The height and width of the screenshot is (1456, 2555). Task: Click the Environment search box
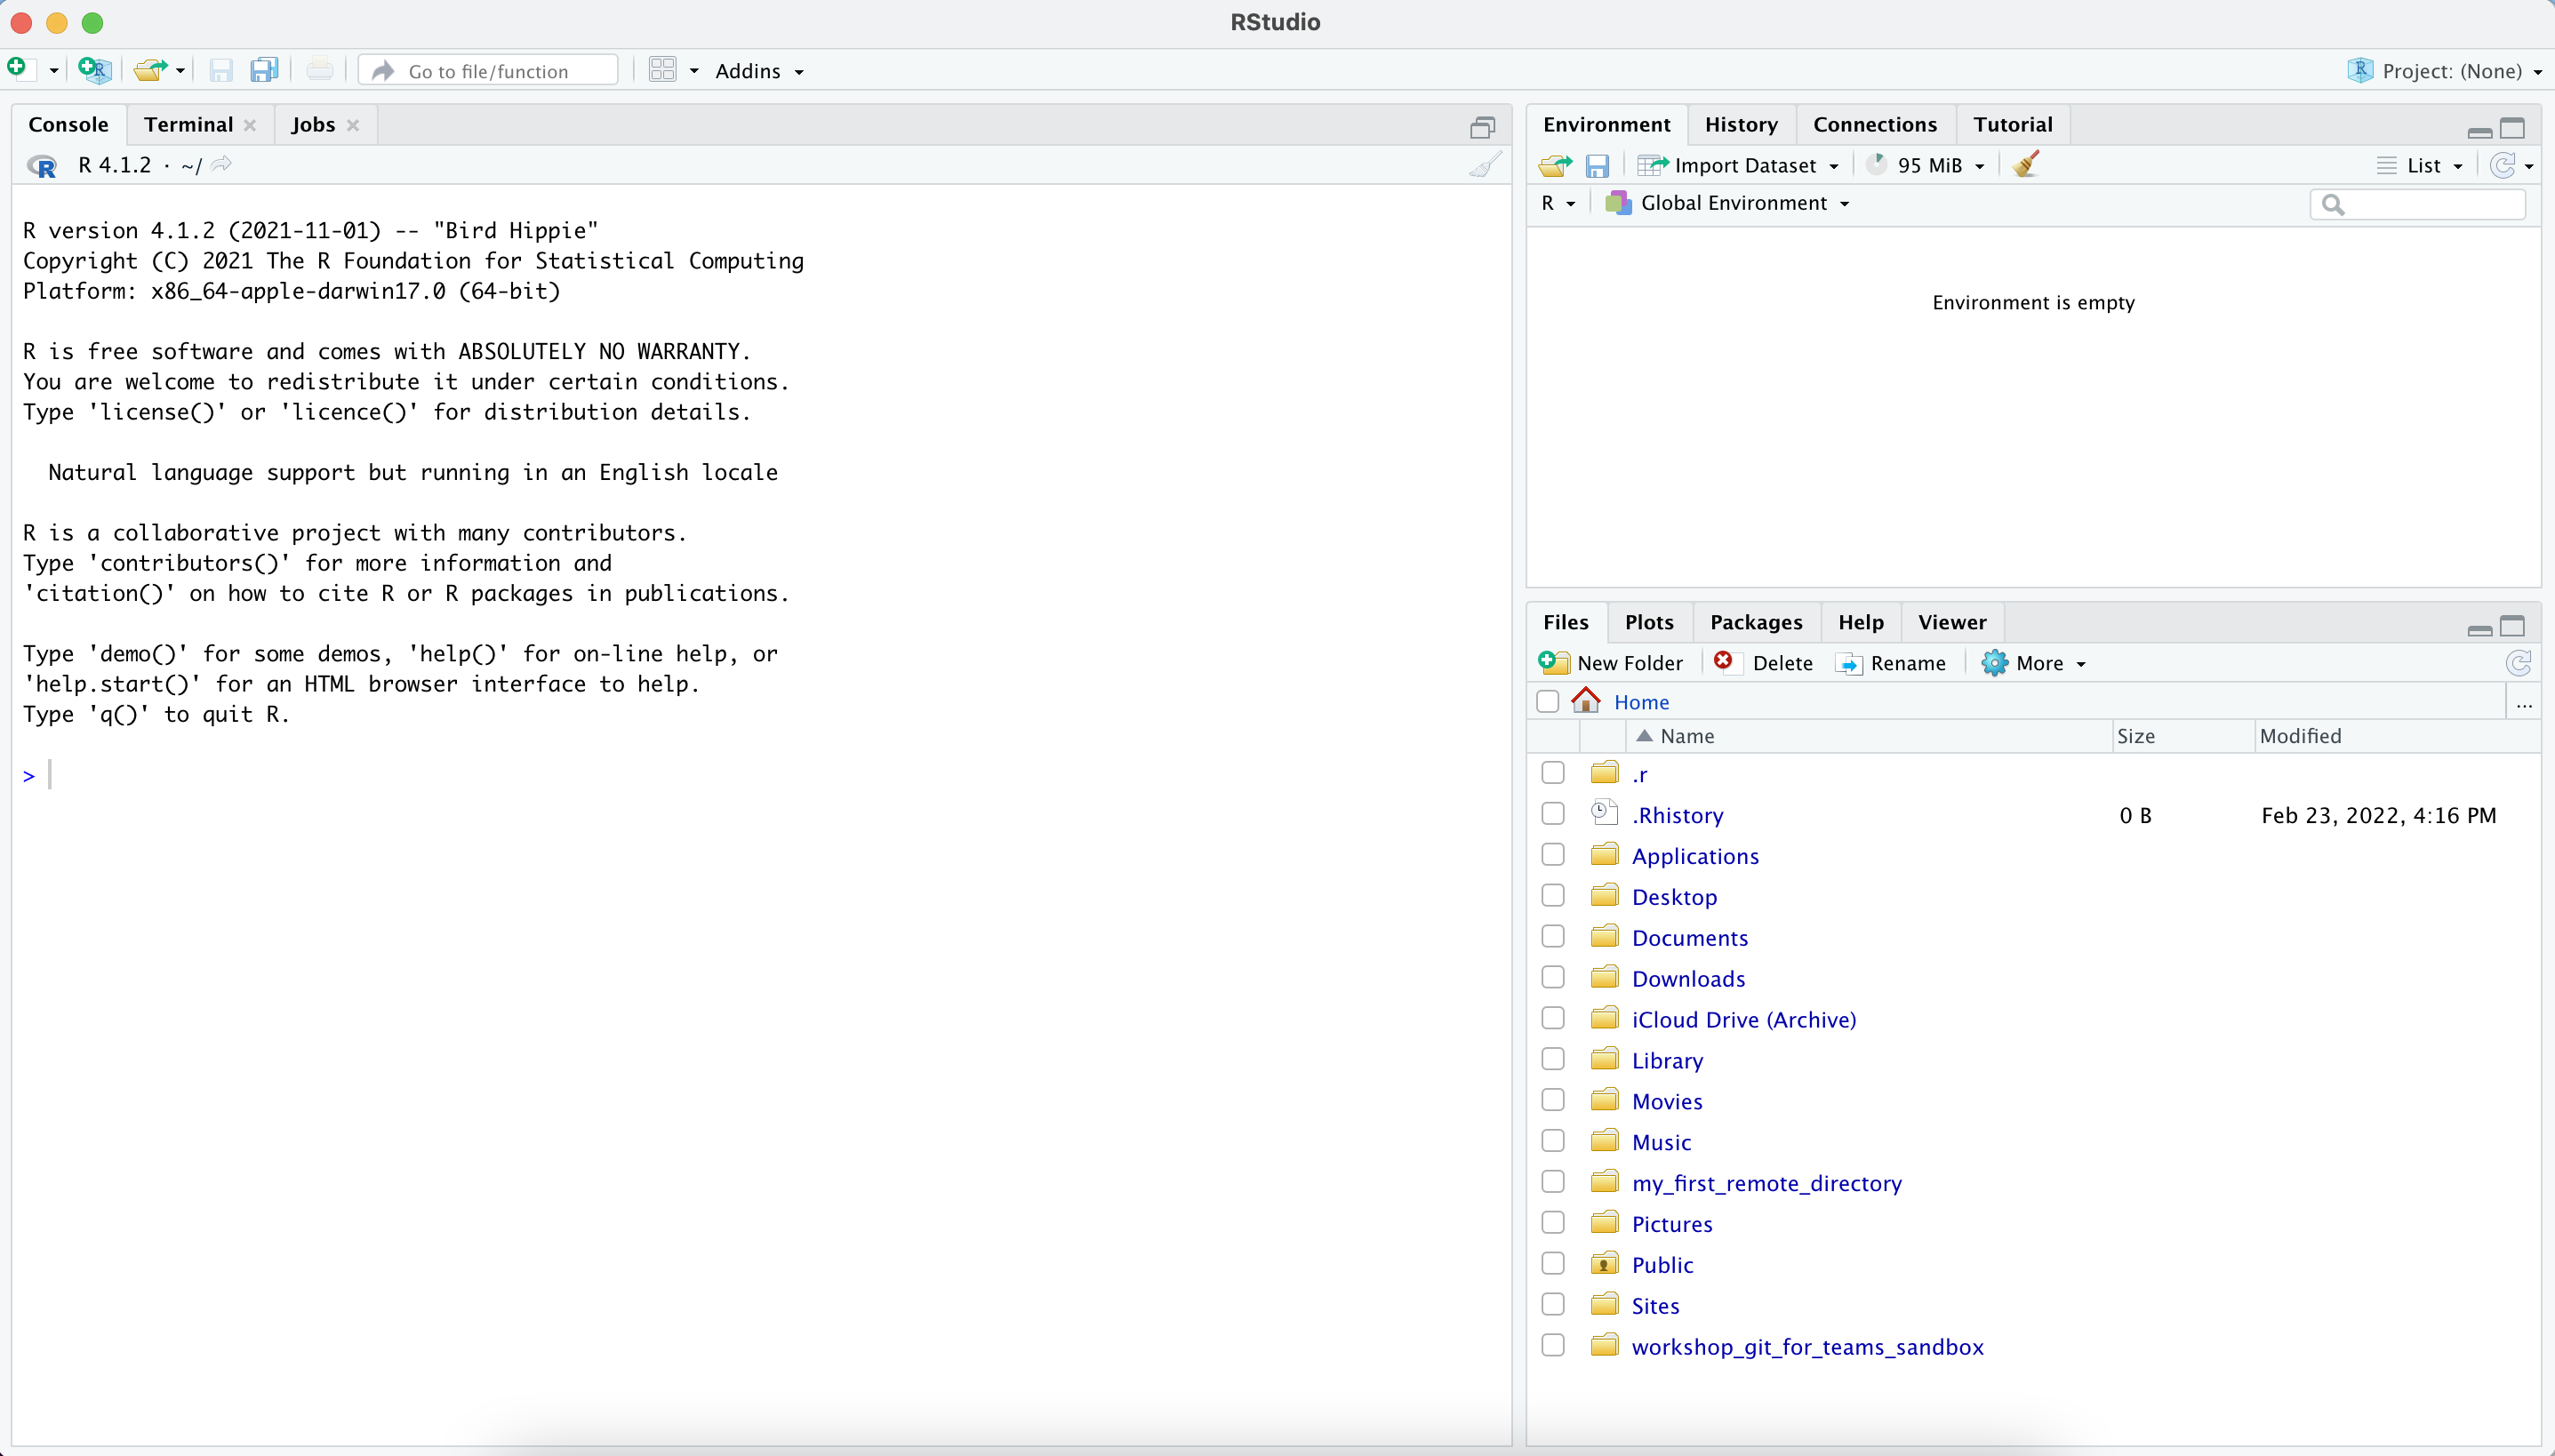point(2418,204)
